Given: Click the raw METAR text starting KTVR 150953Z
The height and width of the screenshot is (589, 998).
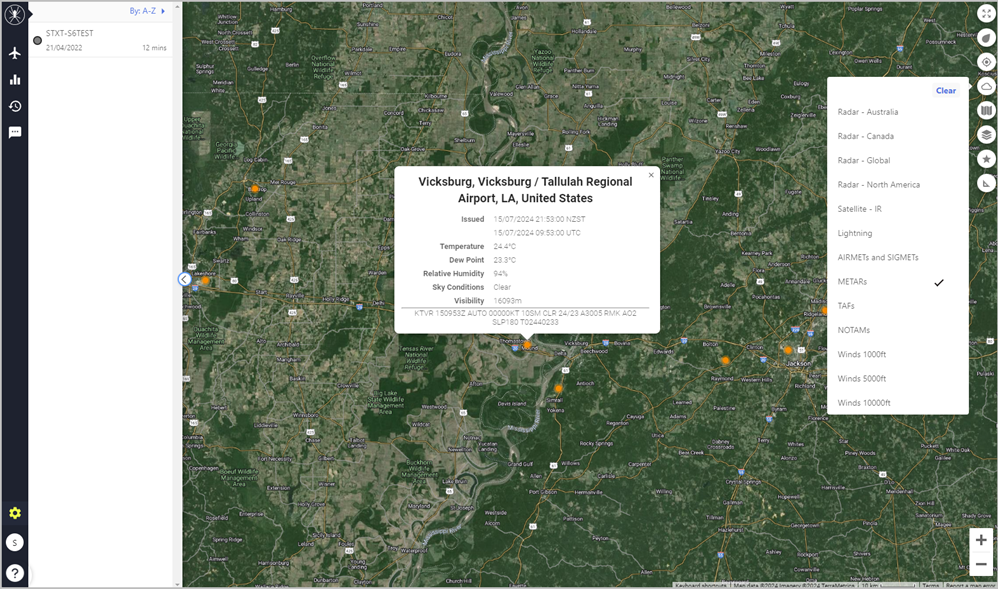Looking at the screenshot, I should point(525,318).
